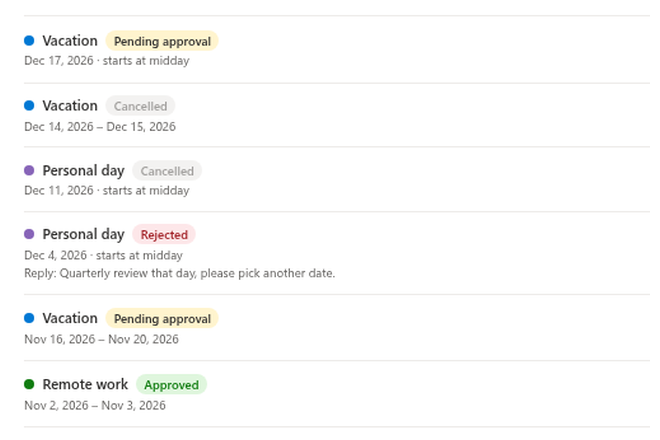Image resolution: width=660 pixels, height=440 pixels.
Task: Select the Nov 16, 2026 – Nov 20, 2026 date range
Action: point(101,339)
